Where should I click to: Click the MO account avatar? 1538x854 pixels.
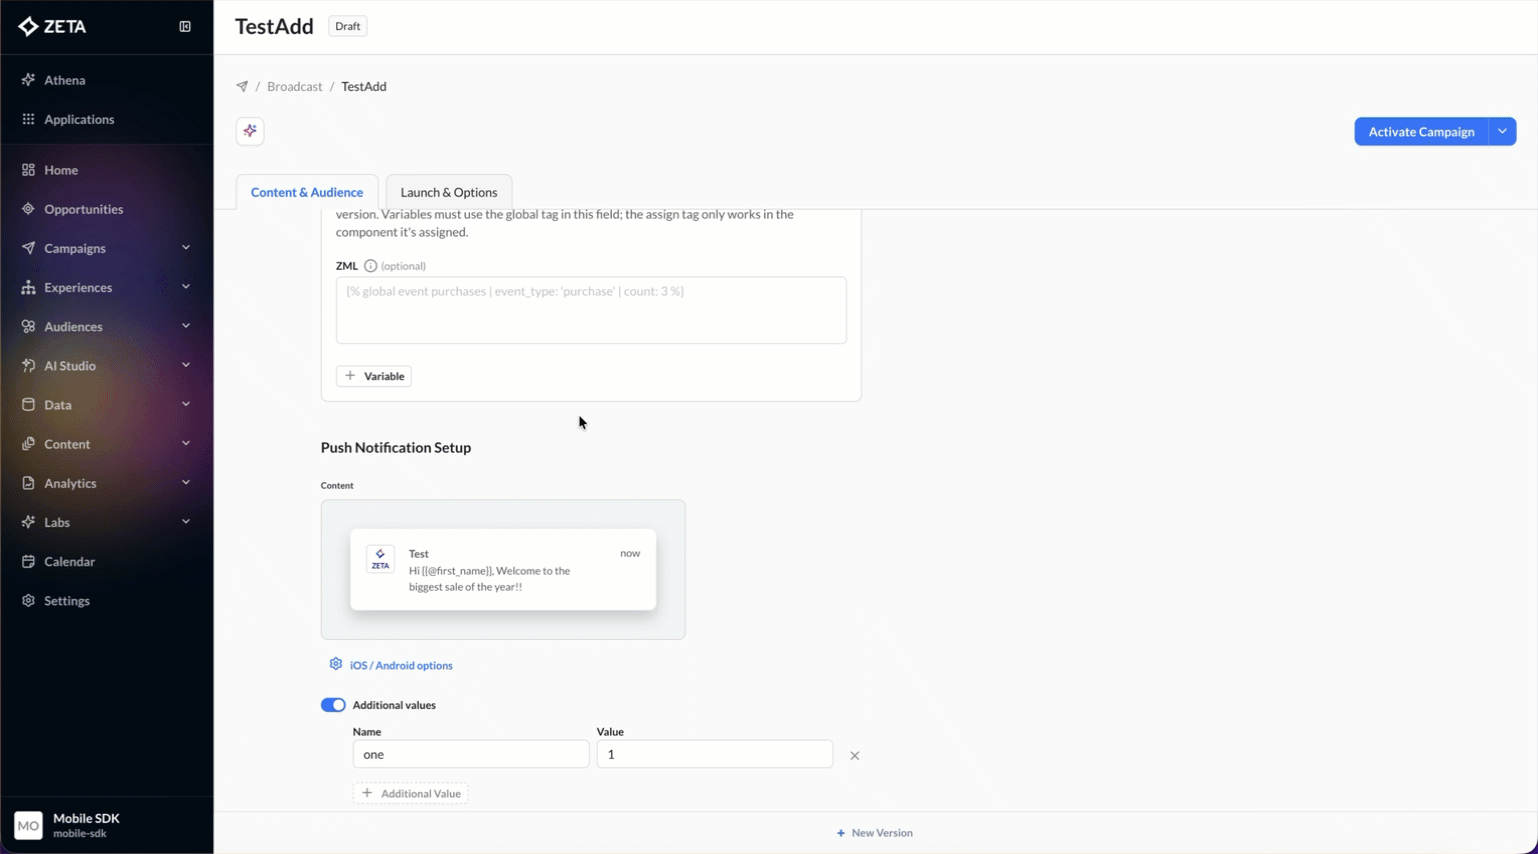28,825
